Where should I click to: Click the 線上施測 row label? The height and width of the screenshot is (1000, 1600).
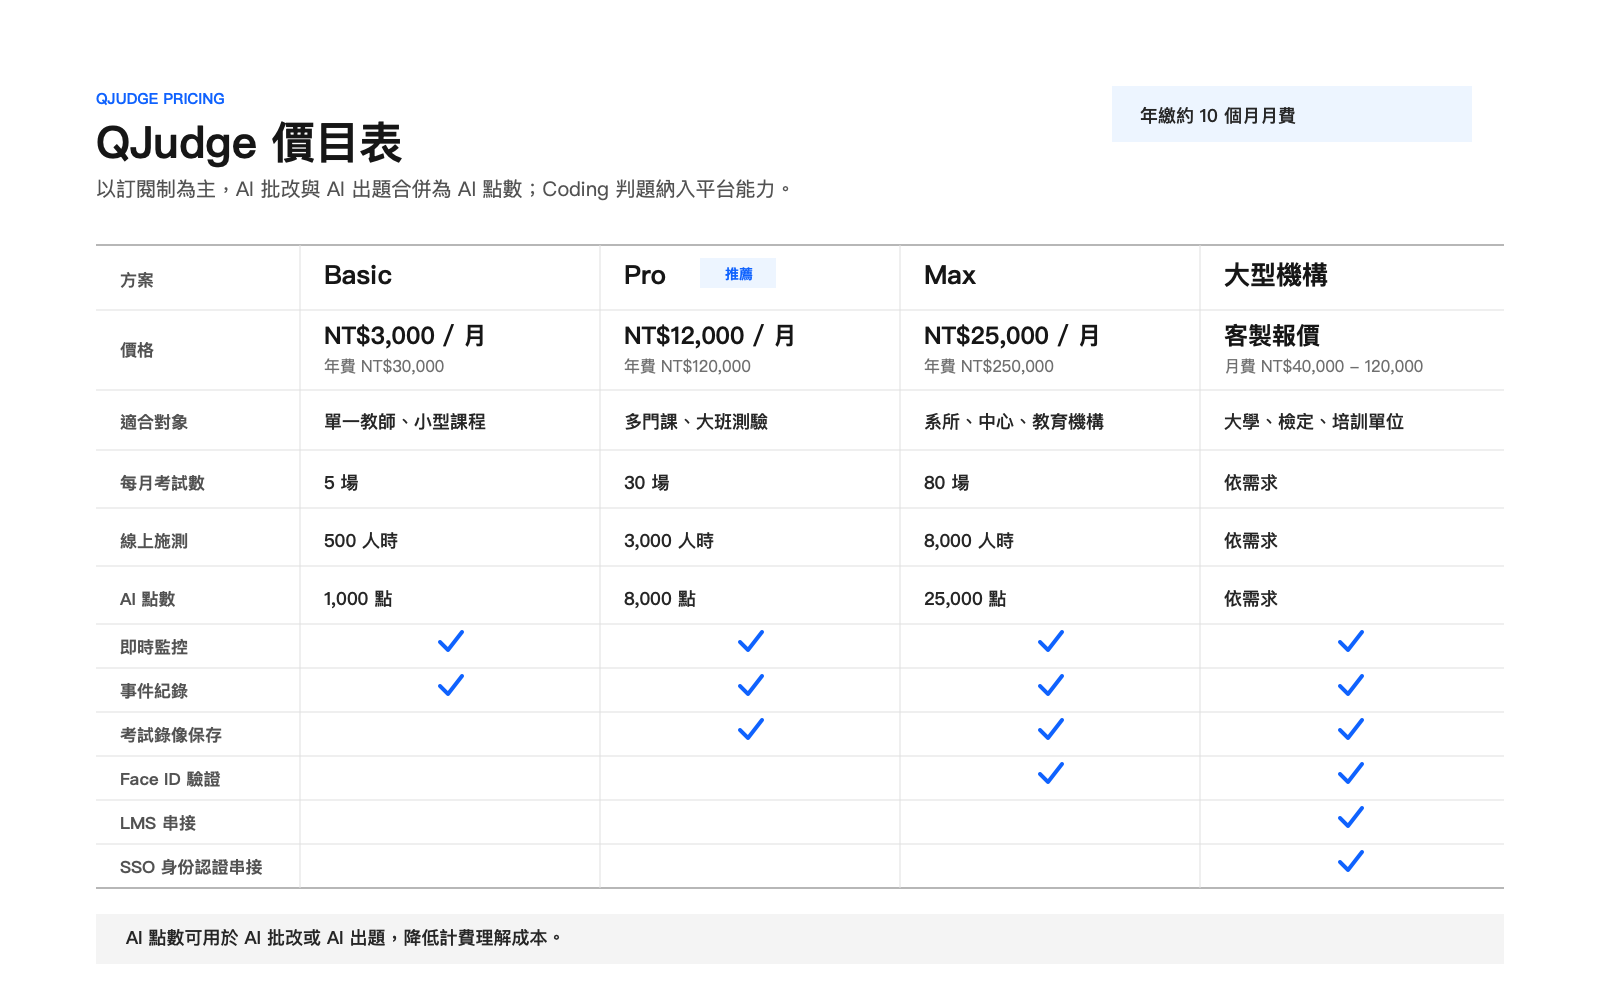point(154,541)
